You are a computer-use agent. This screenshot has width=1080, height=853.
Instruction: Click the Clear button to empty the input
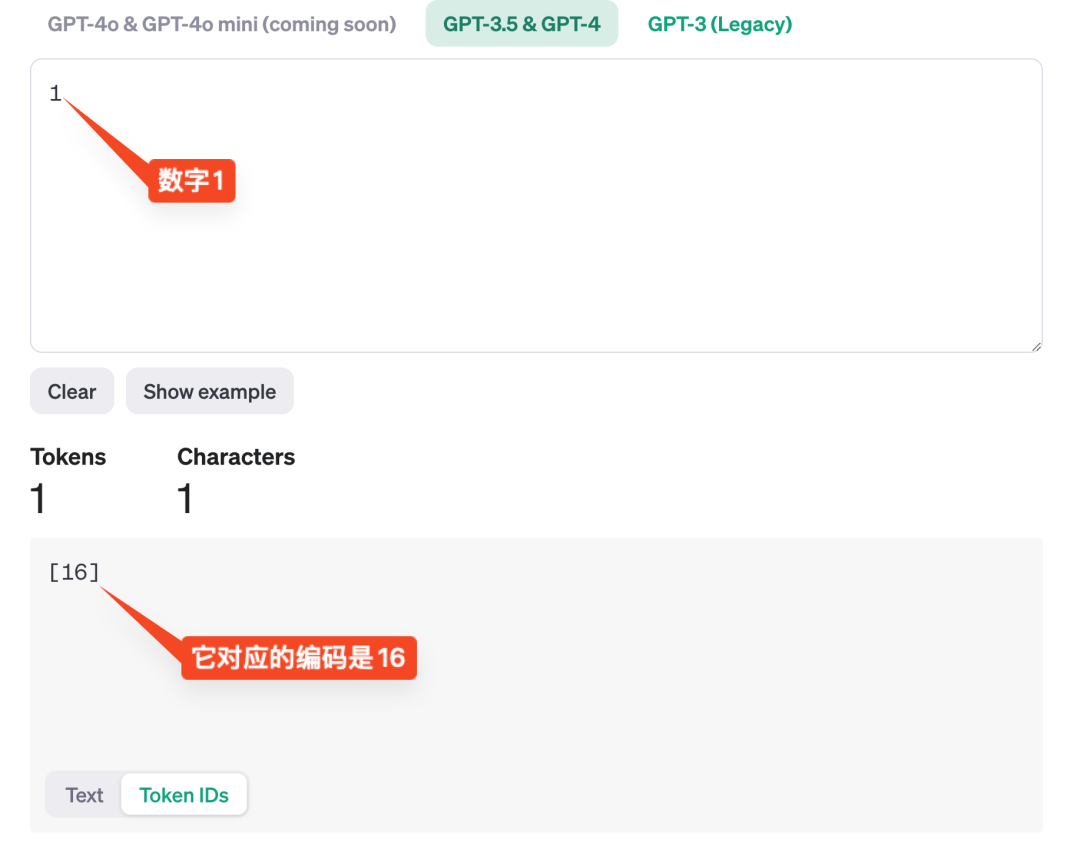coord(71,390)
